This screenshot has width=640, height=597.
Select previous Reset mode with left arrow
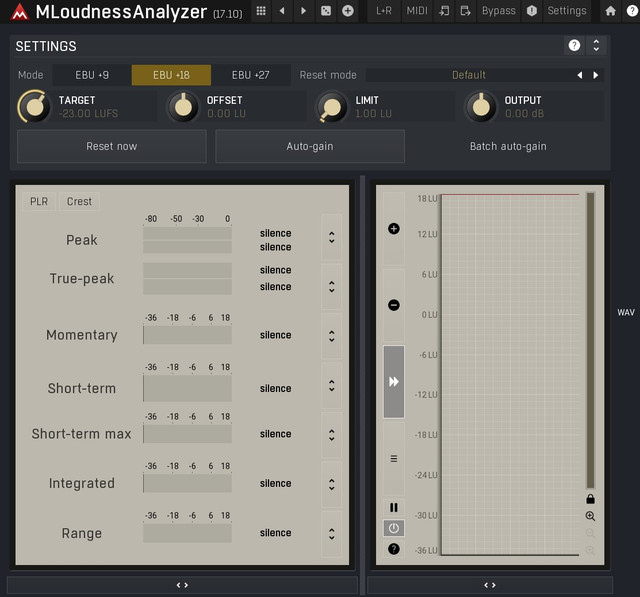[x=580, y=75]
